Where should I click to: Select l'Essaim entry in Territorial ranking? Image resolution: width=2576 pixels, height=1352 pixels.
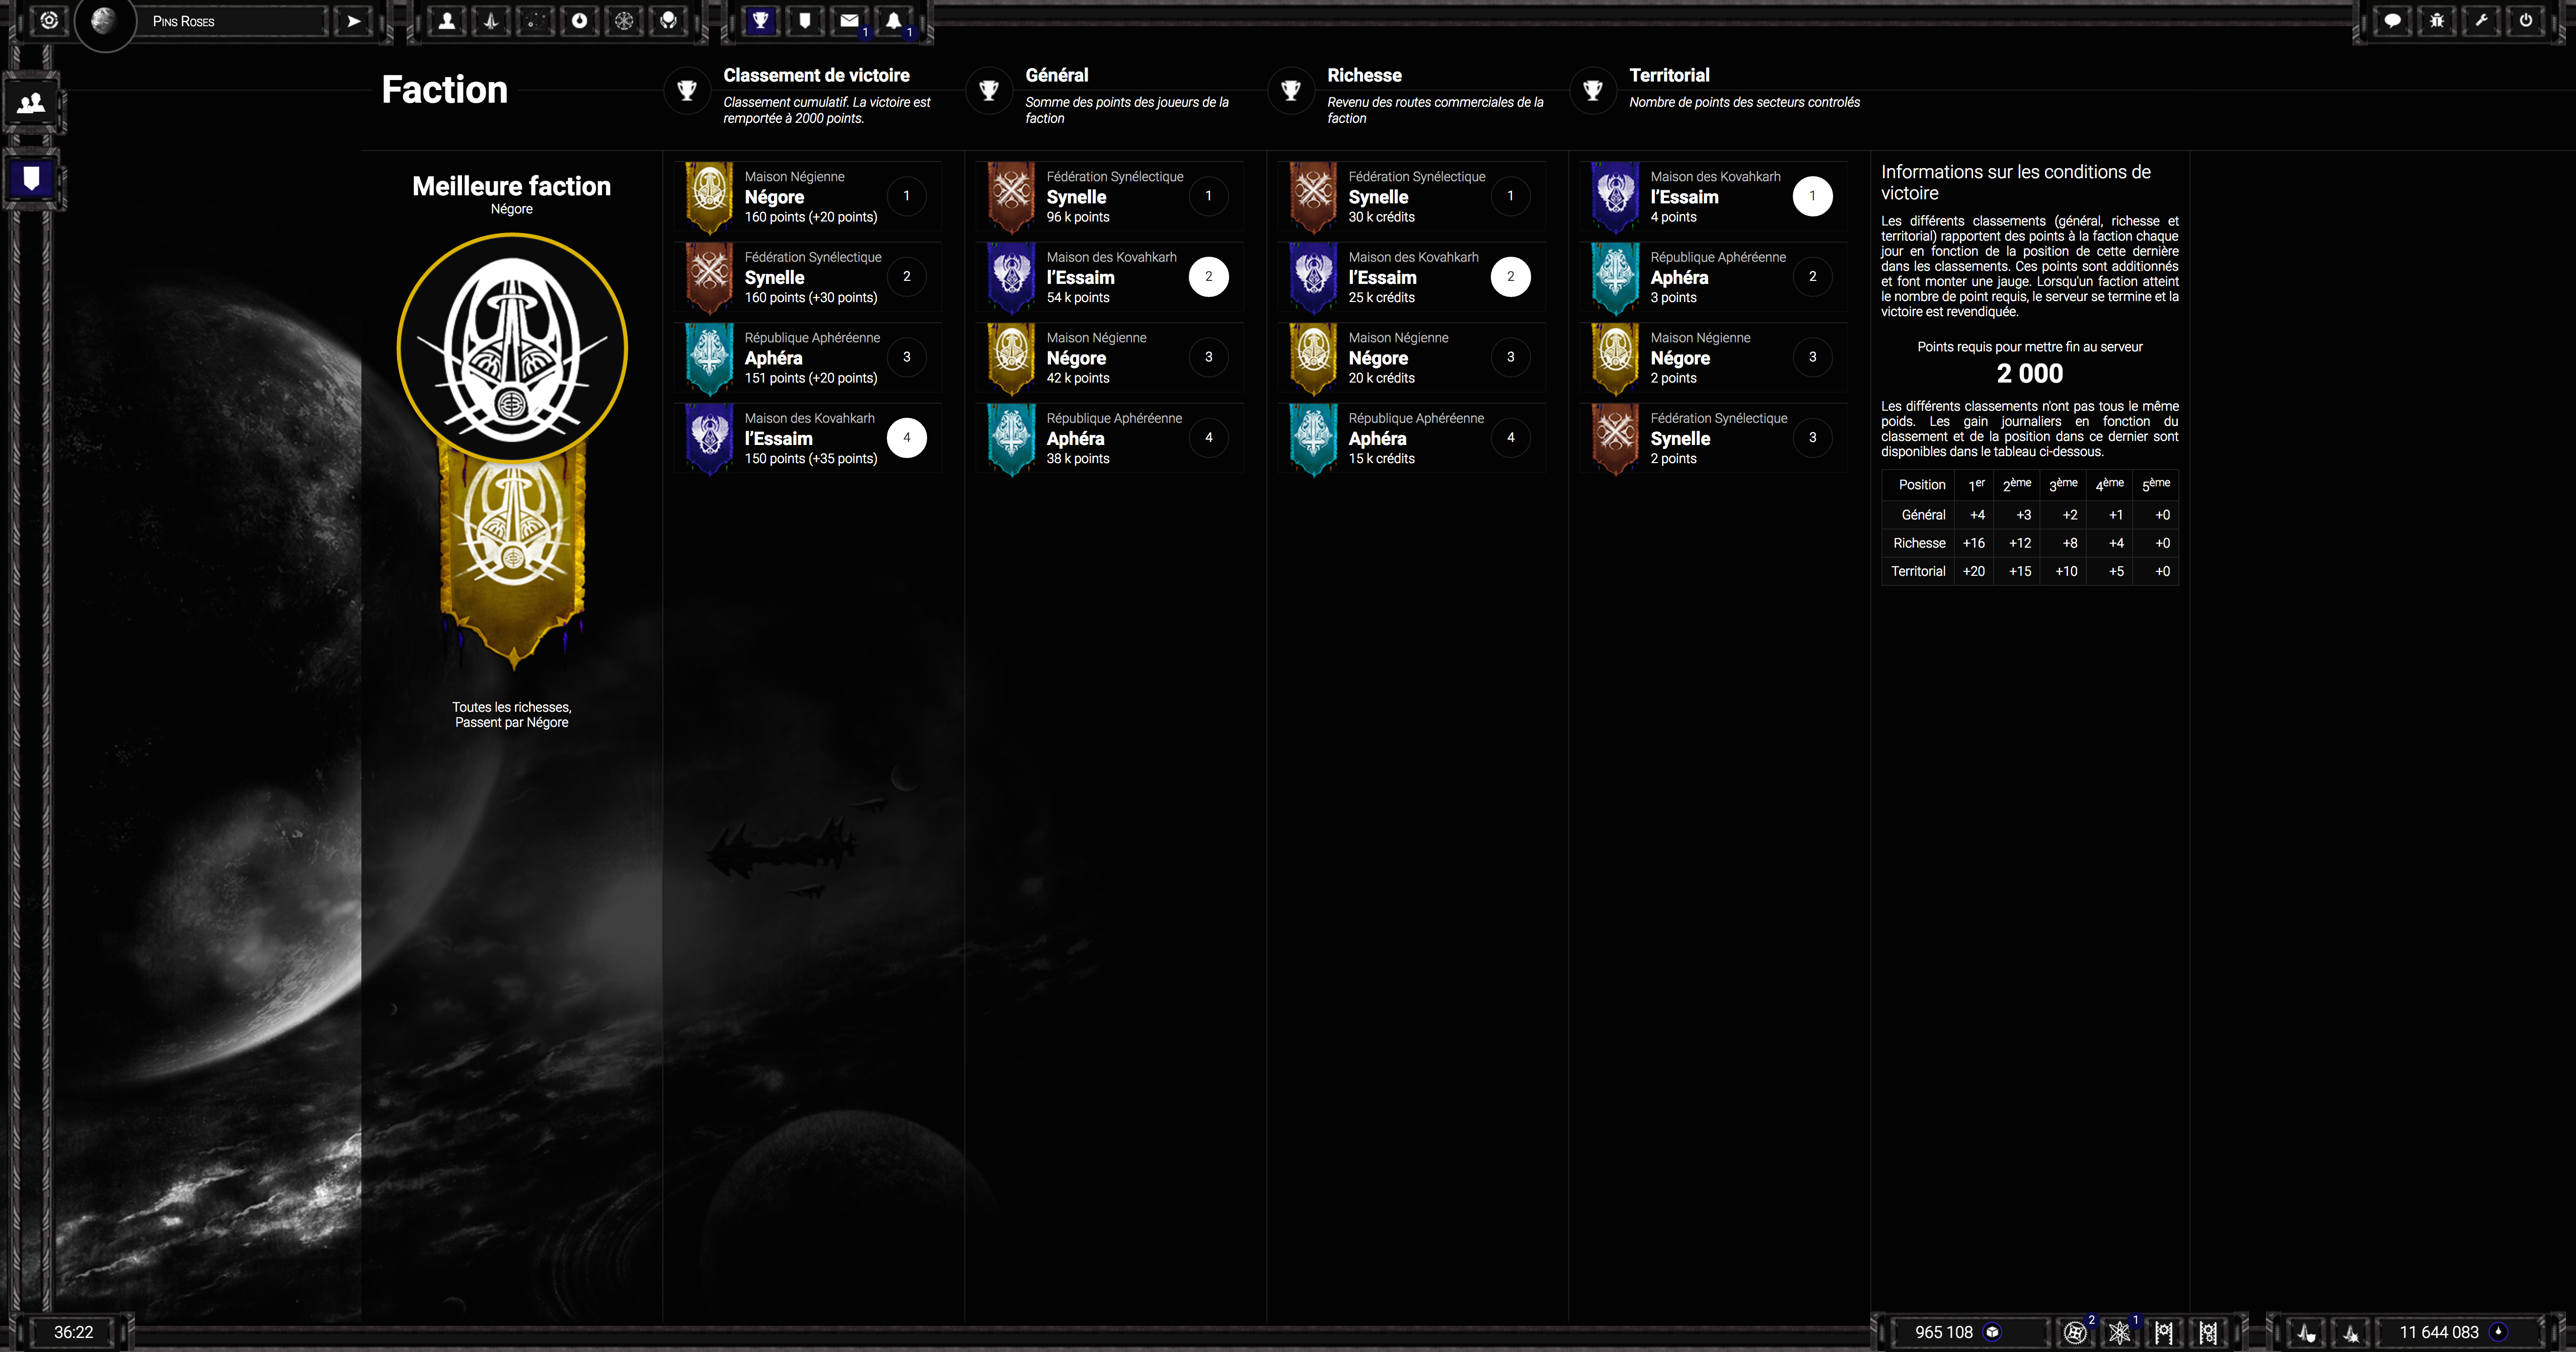(x=1714, y=197)
